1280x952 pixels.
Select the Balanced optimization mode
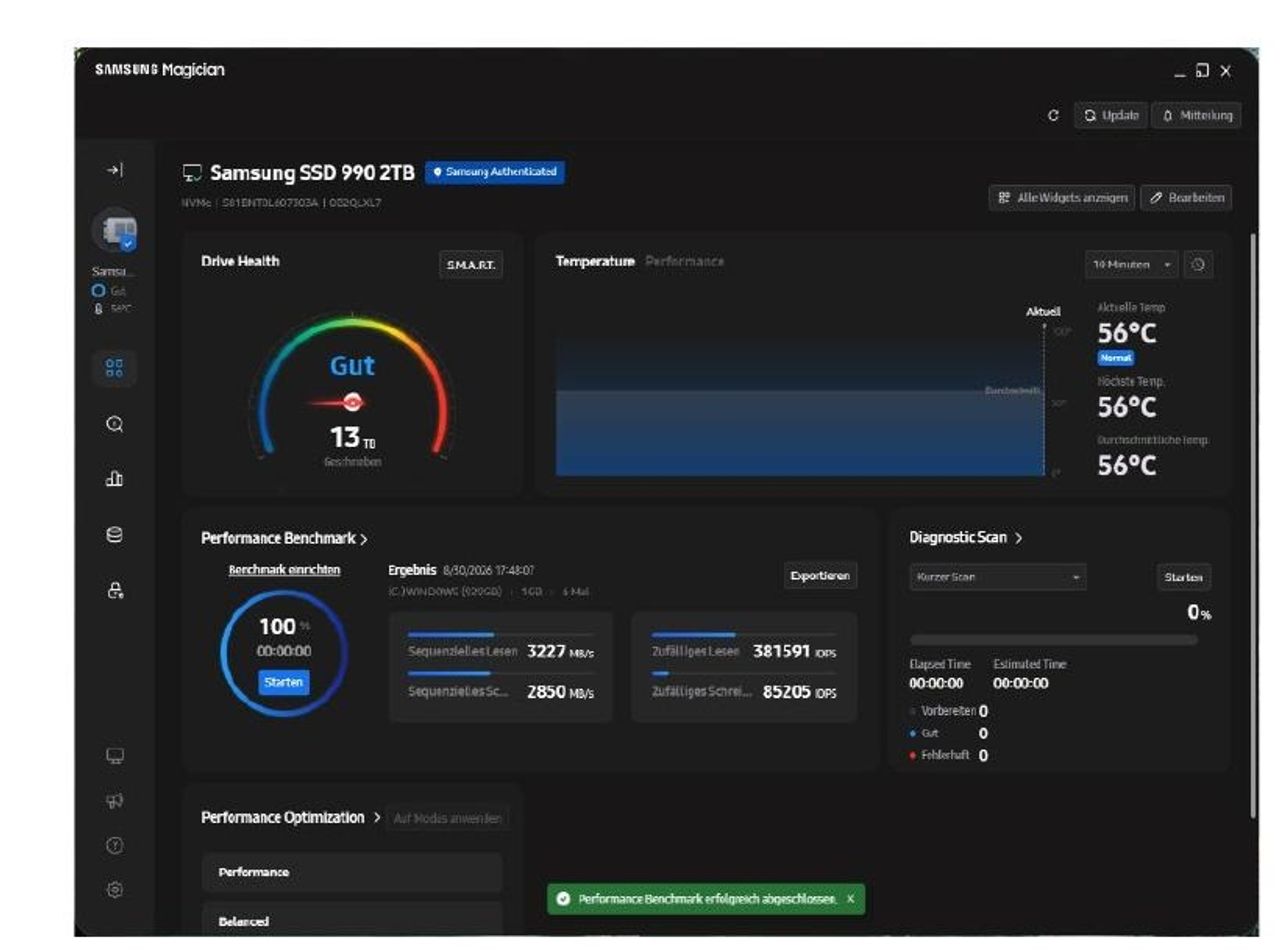coord(352,920)
